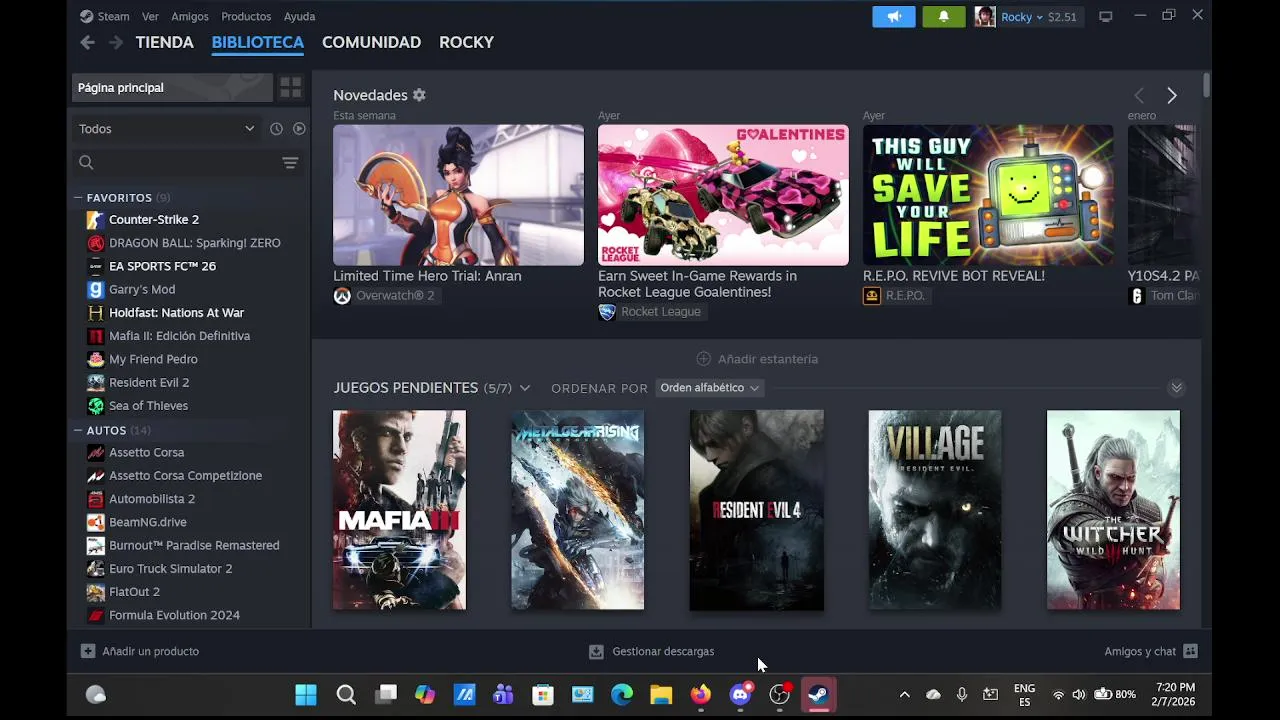Click the Counter-Strike 2 game icon
The width and height of the screenshot is (1280, 720).
tap(95, 220)
